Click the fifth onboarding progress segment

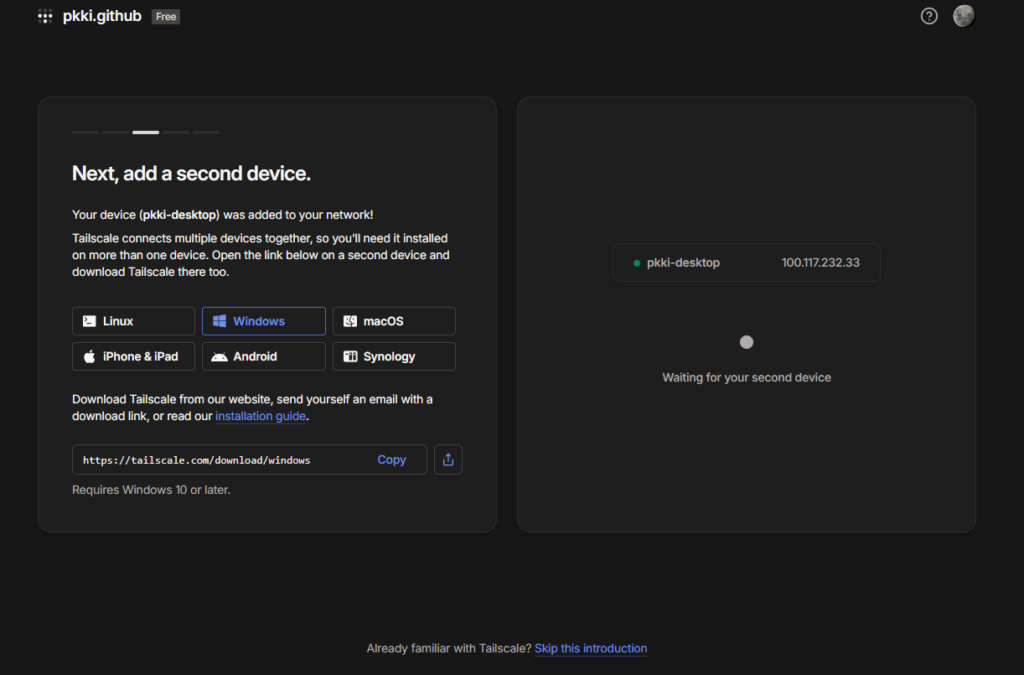pos(206,132)
